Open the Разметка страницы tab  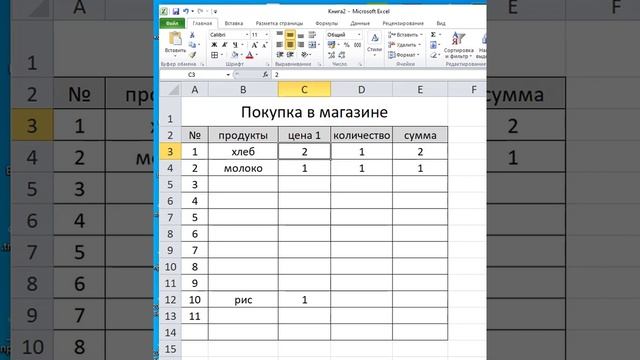coord(279,23)
